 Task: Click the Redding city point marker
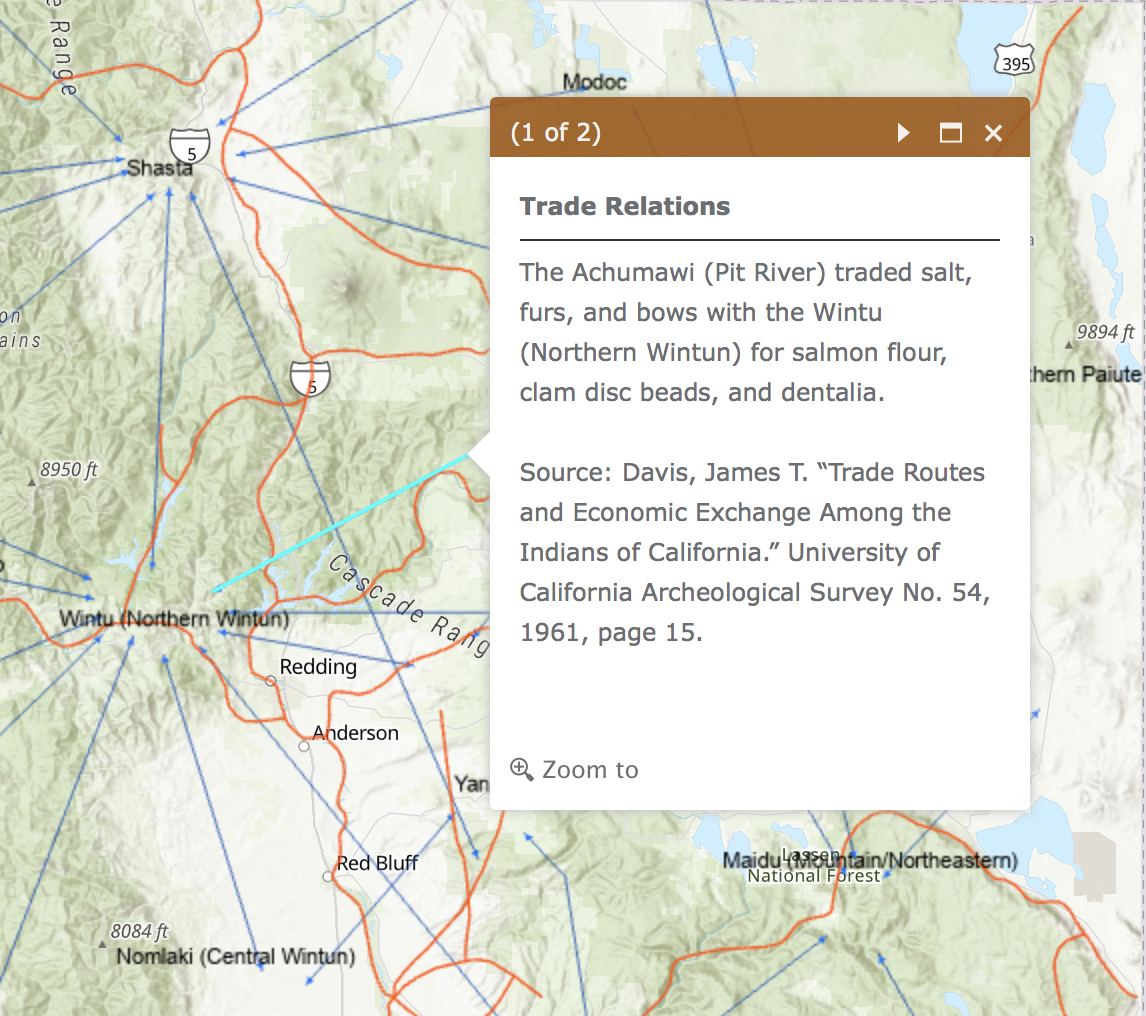coord(269,681)
